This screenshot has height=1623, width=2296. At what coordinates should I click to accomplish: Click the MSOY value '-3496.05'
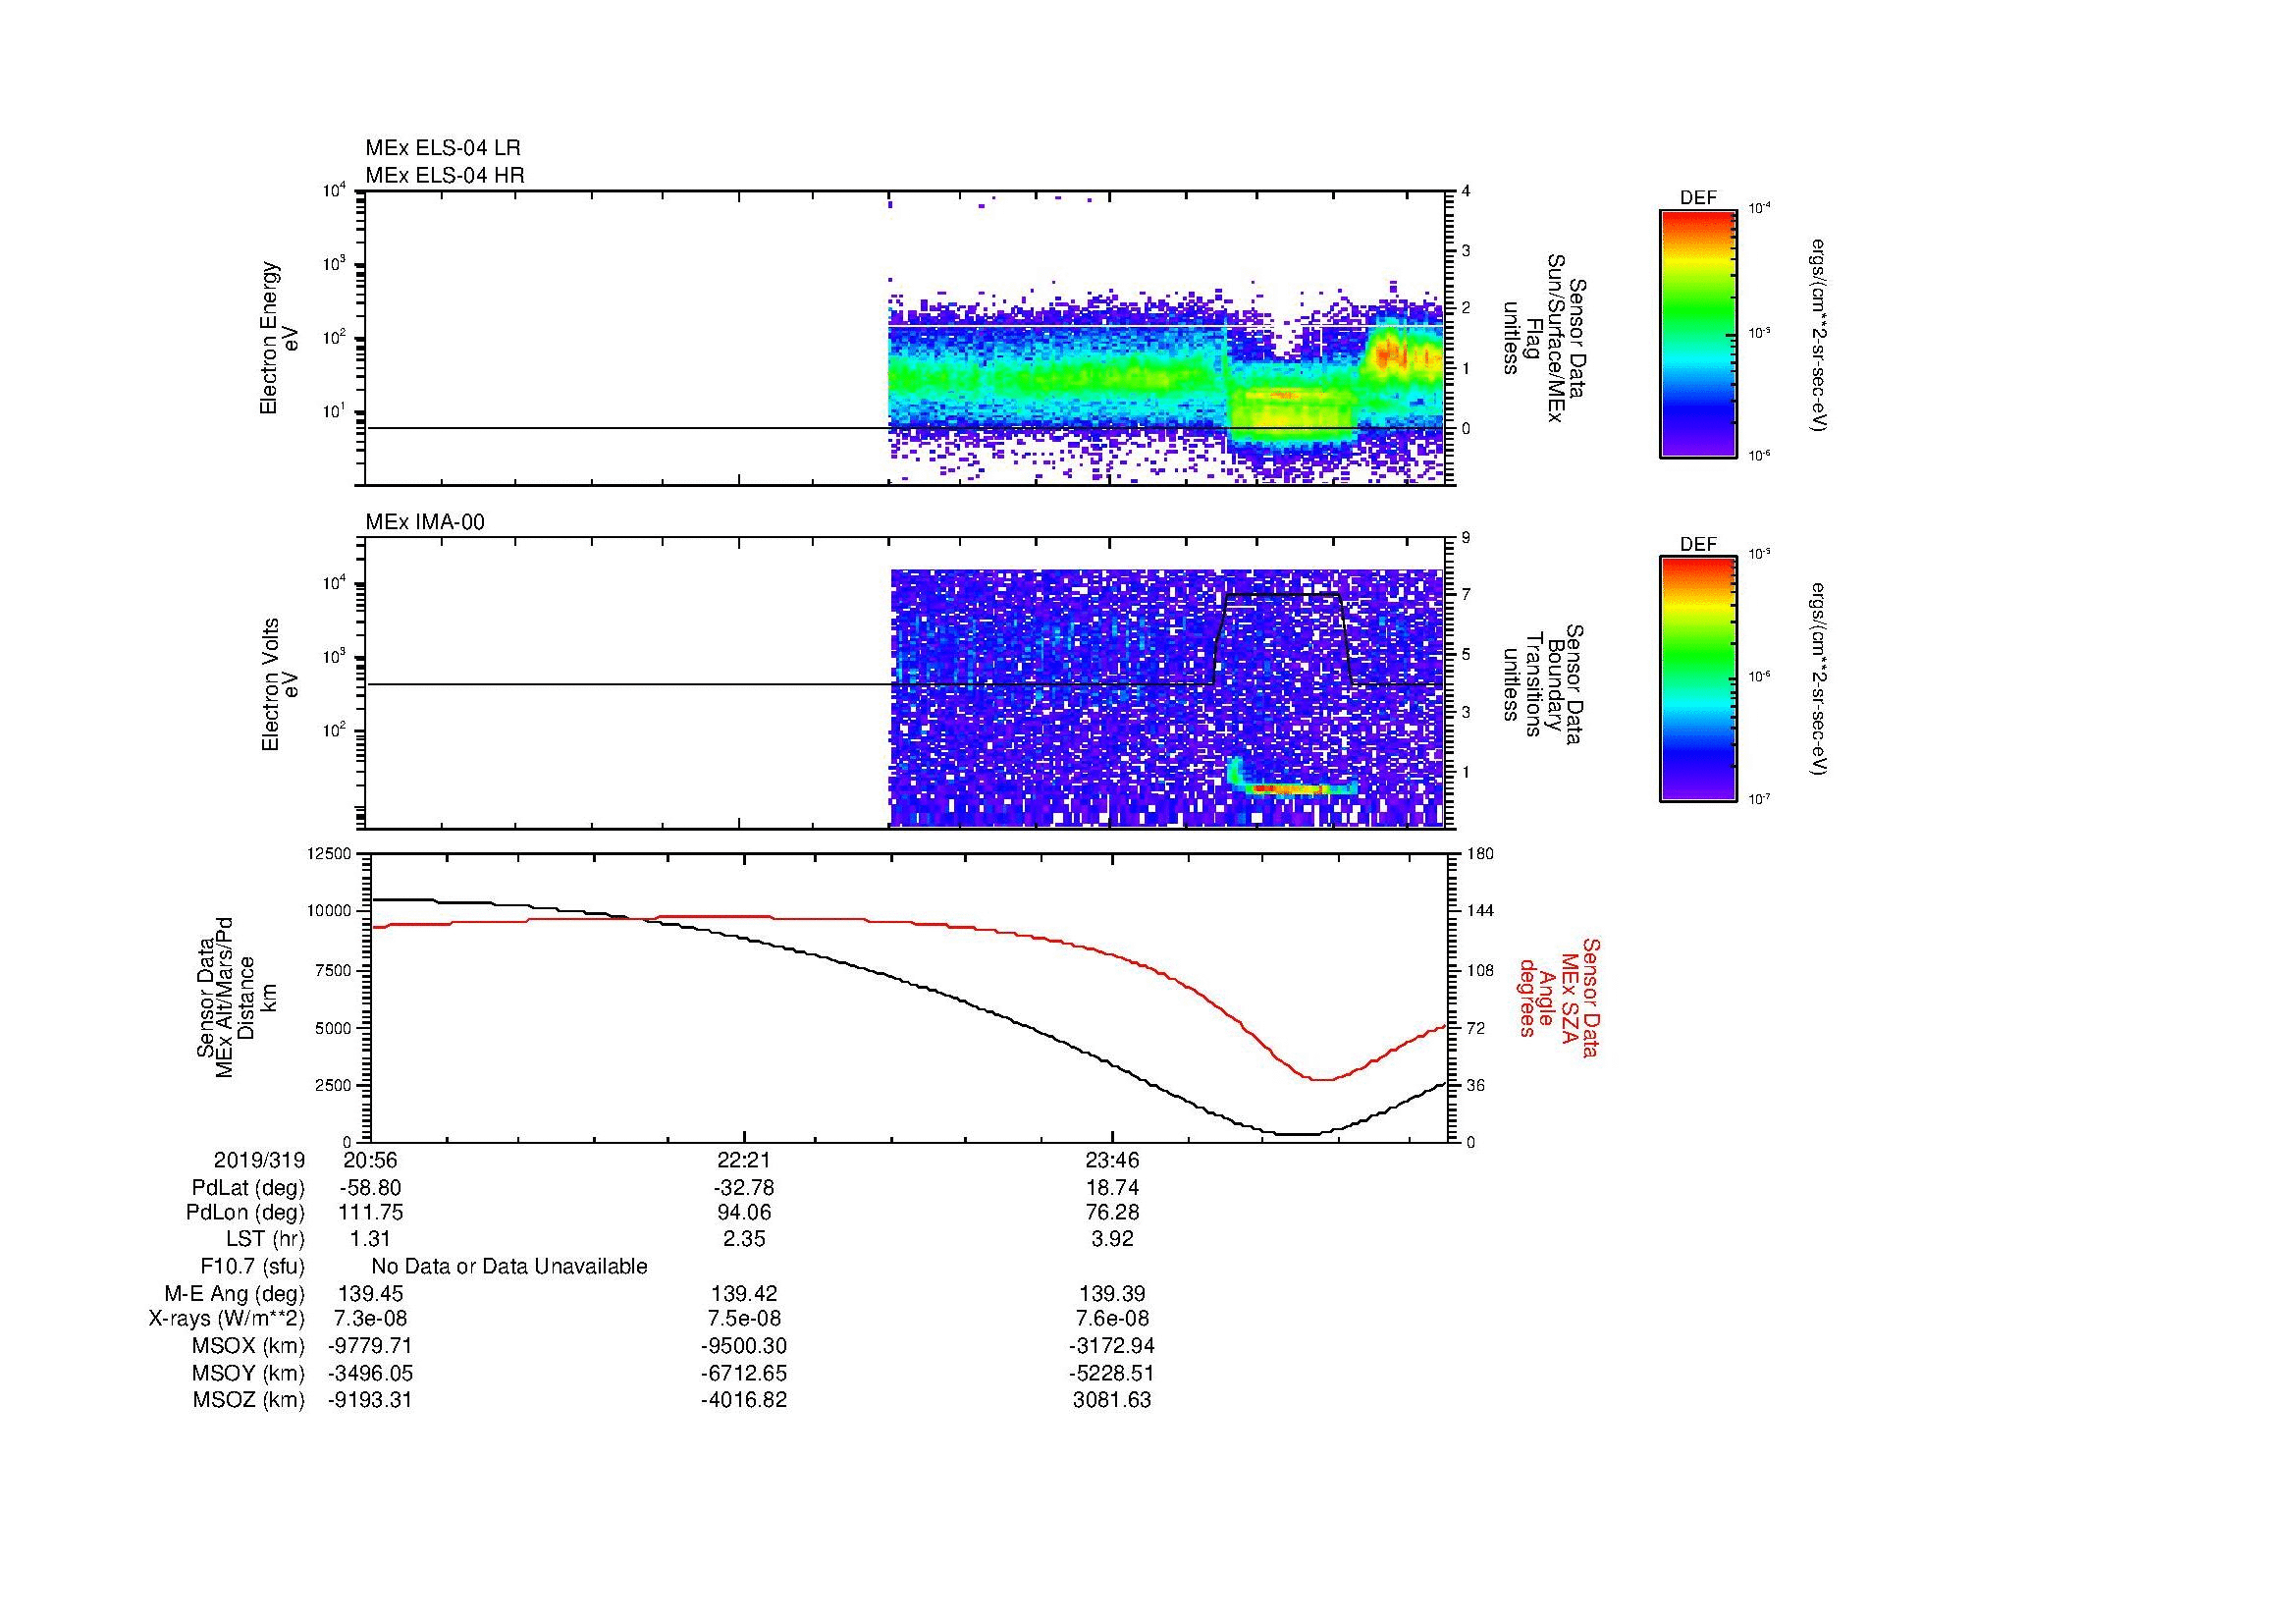tap(371, 1374)
